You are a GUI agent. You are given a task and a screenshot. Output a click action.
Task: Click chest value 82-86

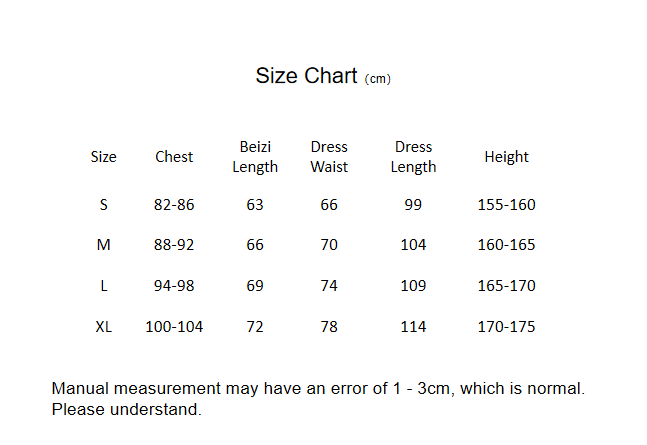pyautogui.click(x=174, y=205)
